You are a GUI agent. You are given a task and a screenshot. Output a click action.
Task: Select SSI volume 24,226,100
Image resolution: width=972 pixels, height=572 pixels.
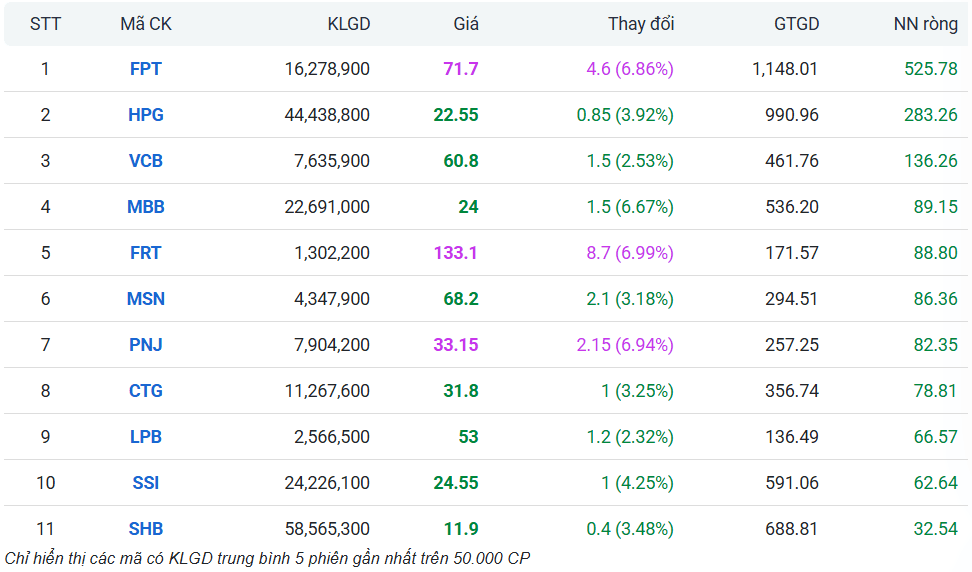327,483
